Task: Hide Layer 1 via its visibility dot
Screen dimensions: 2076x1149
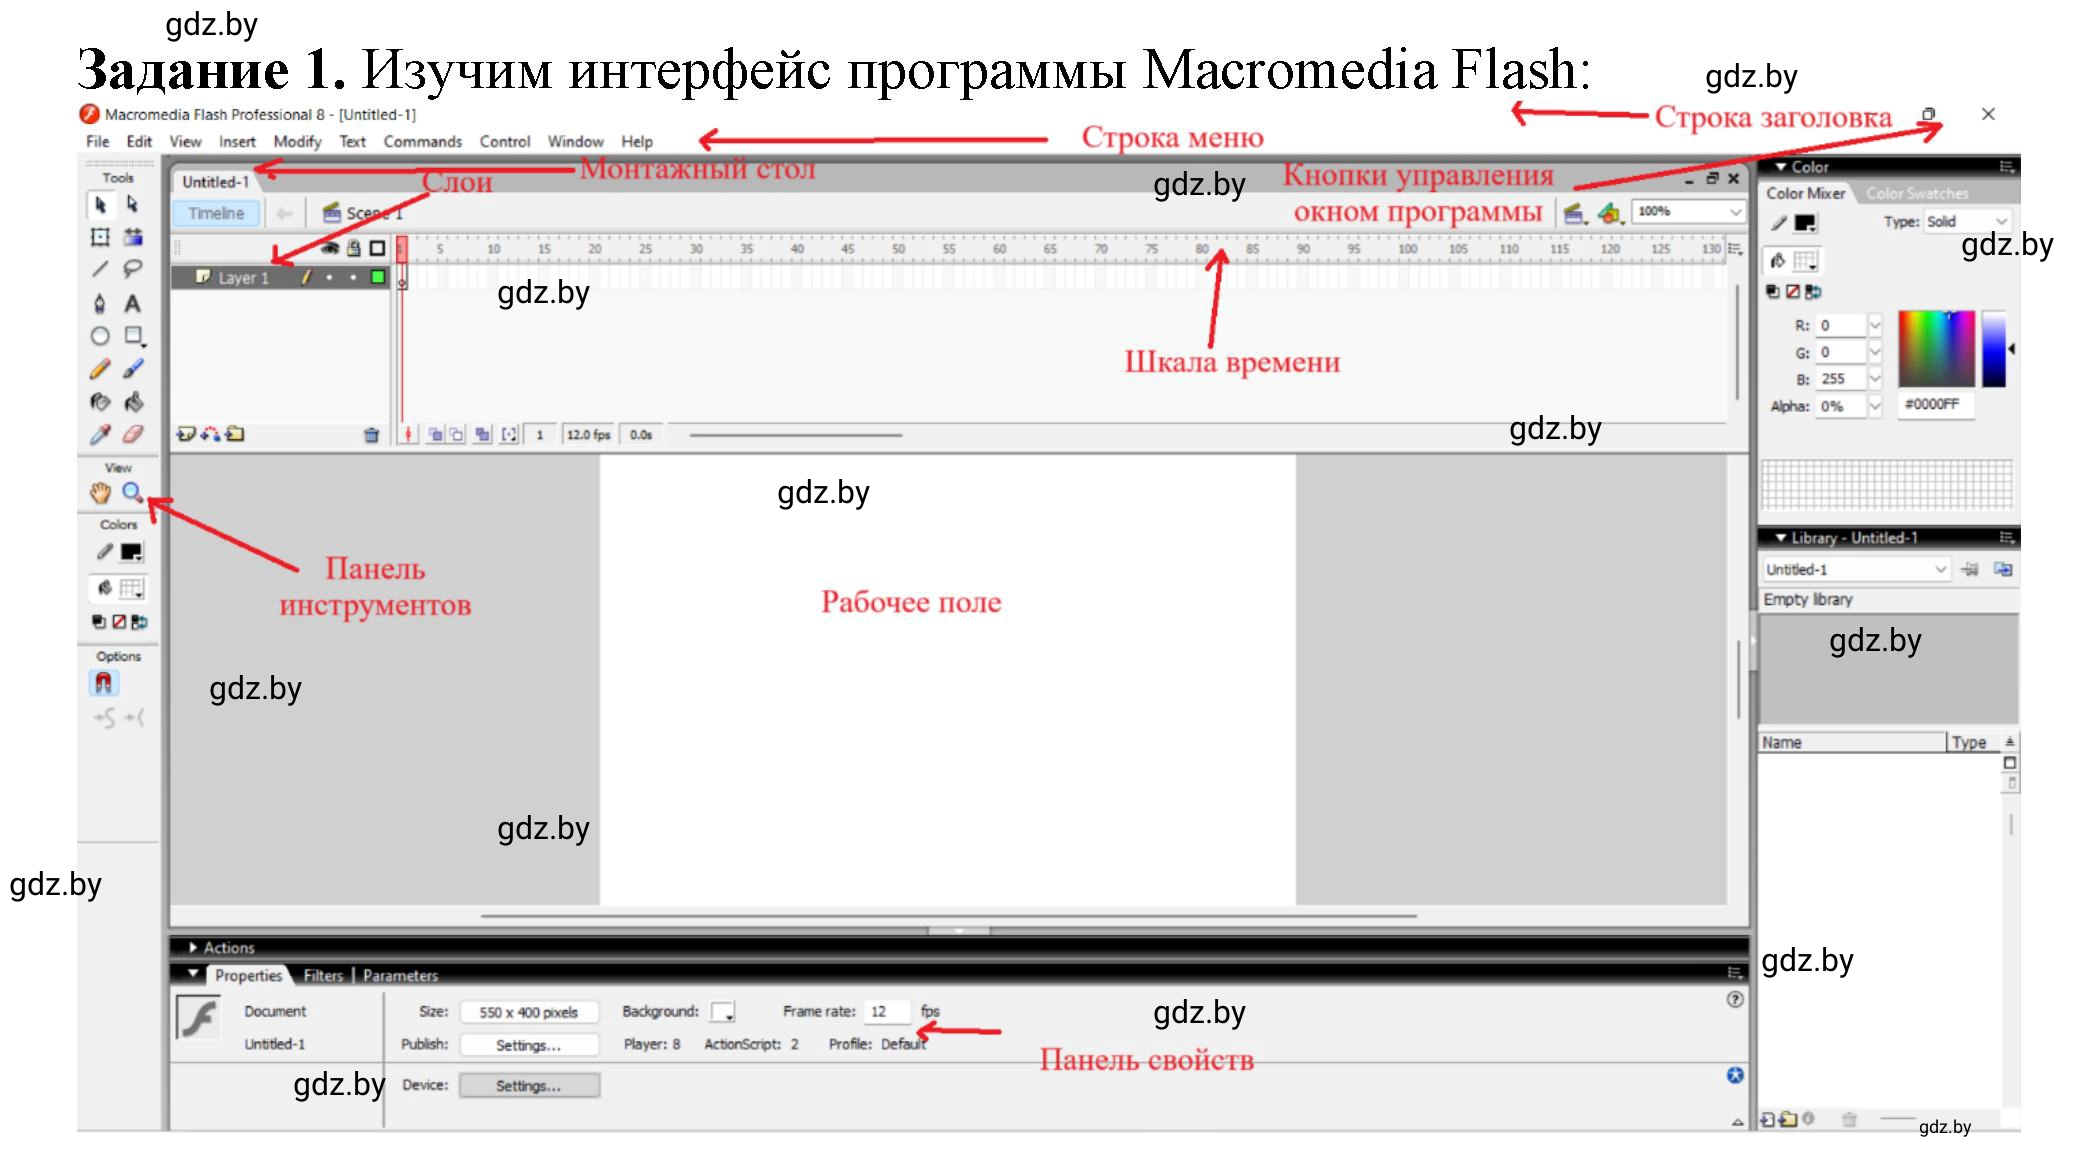Action: [x=329, y=278]
